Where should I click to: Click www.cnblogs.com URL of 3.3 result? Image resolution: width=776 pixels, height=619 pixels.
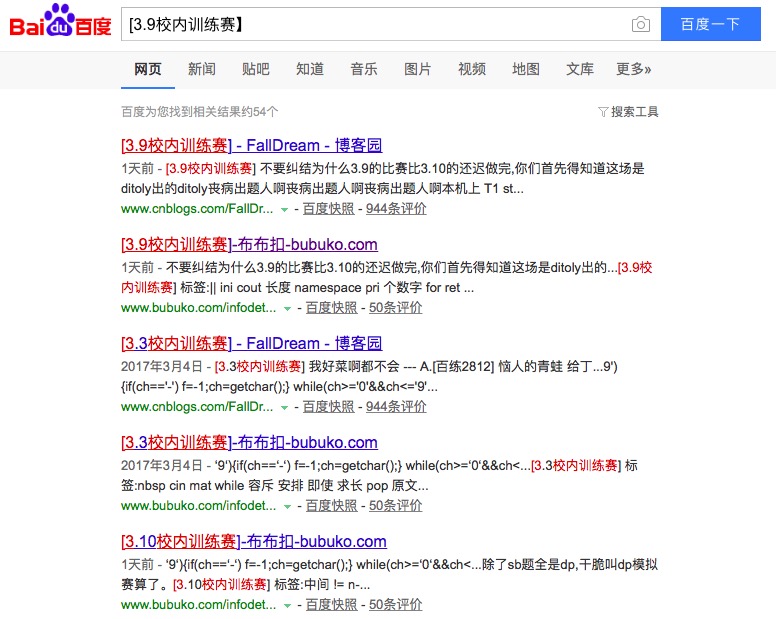pyautogui.click(x=197, y=407)
